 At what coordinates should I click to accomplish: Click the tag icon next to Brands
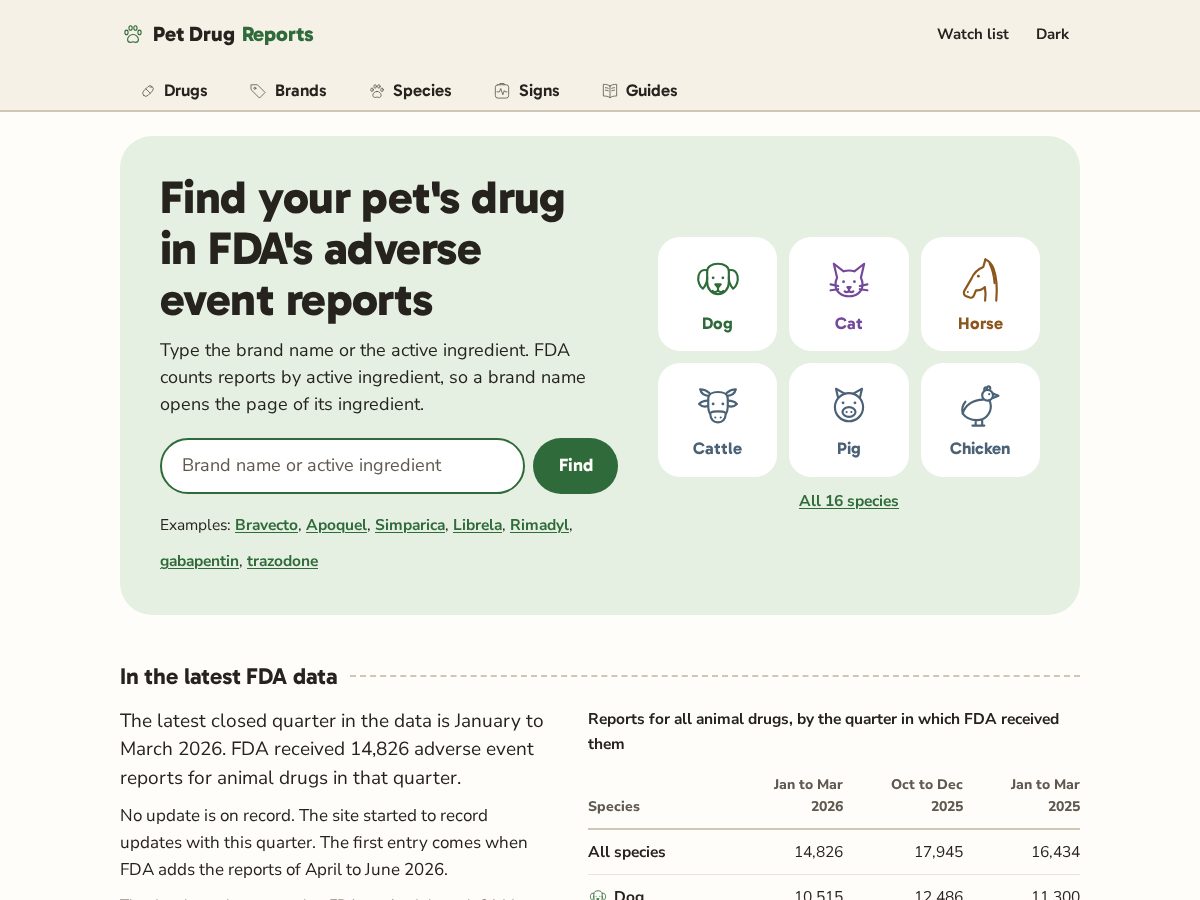click(258, 91)
